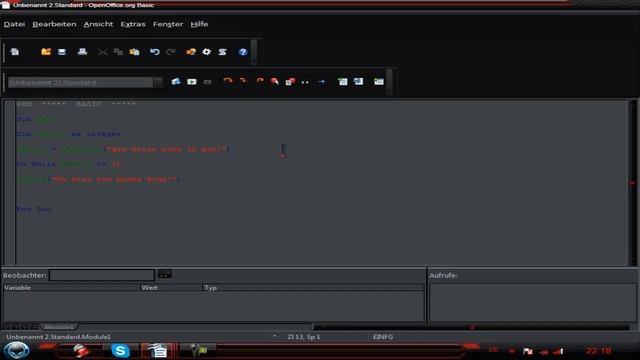Click the Cut scissors icon
This screenshot has width=640, height=360.
pyautogui.click(x=103, y=52)
